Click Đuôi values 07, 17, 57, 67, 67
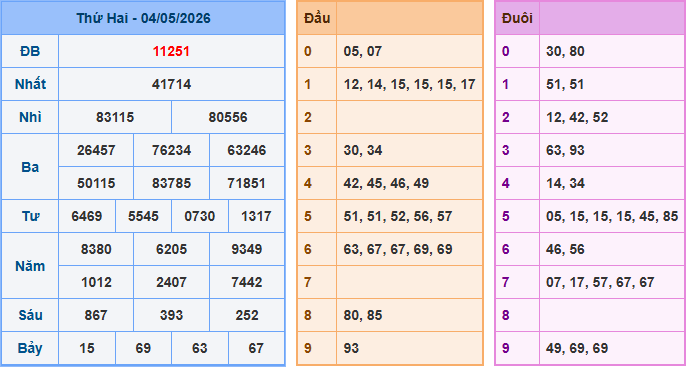The height and width of the screenshot is (368, 688). 600,282
